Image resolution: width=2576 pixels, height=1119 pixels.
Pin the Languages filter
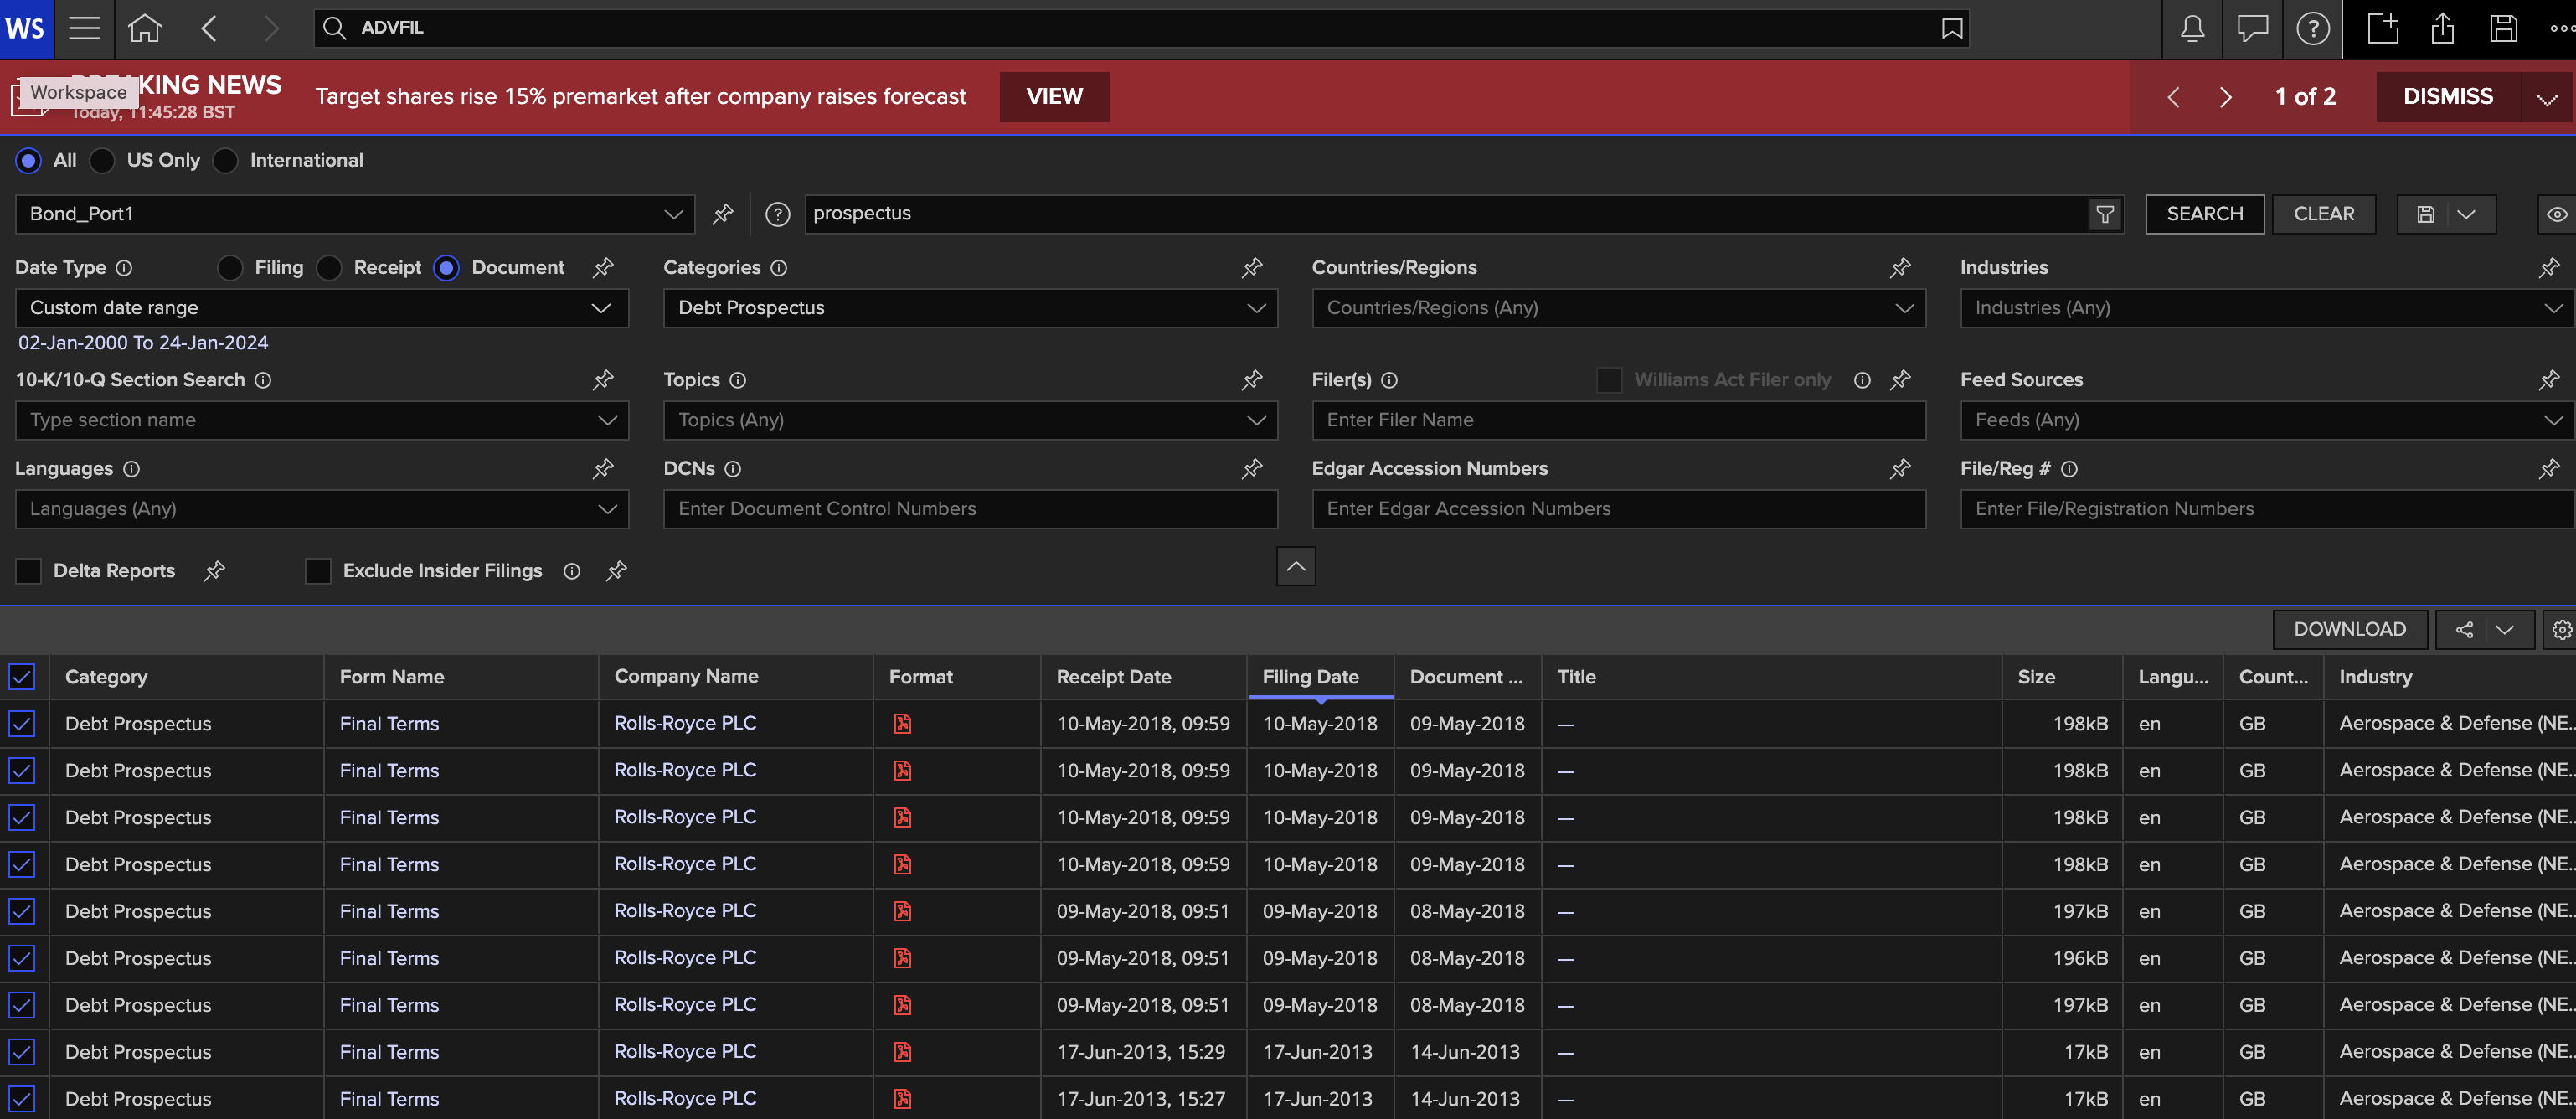pos(603,469)
